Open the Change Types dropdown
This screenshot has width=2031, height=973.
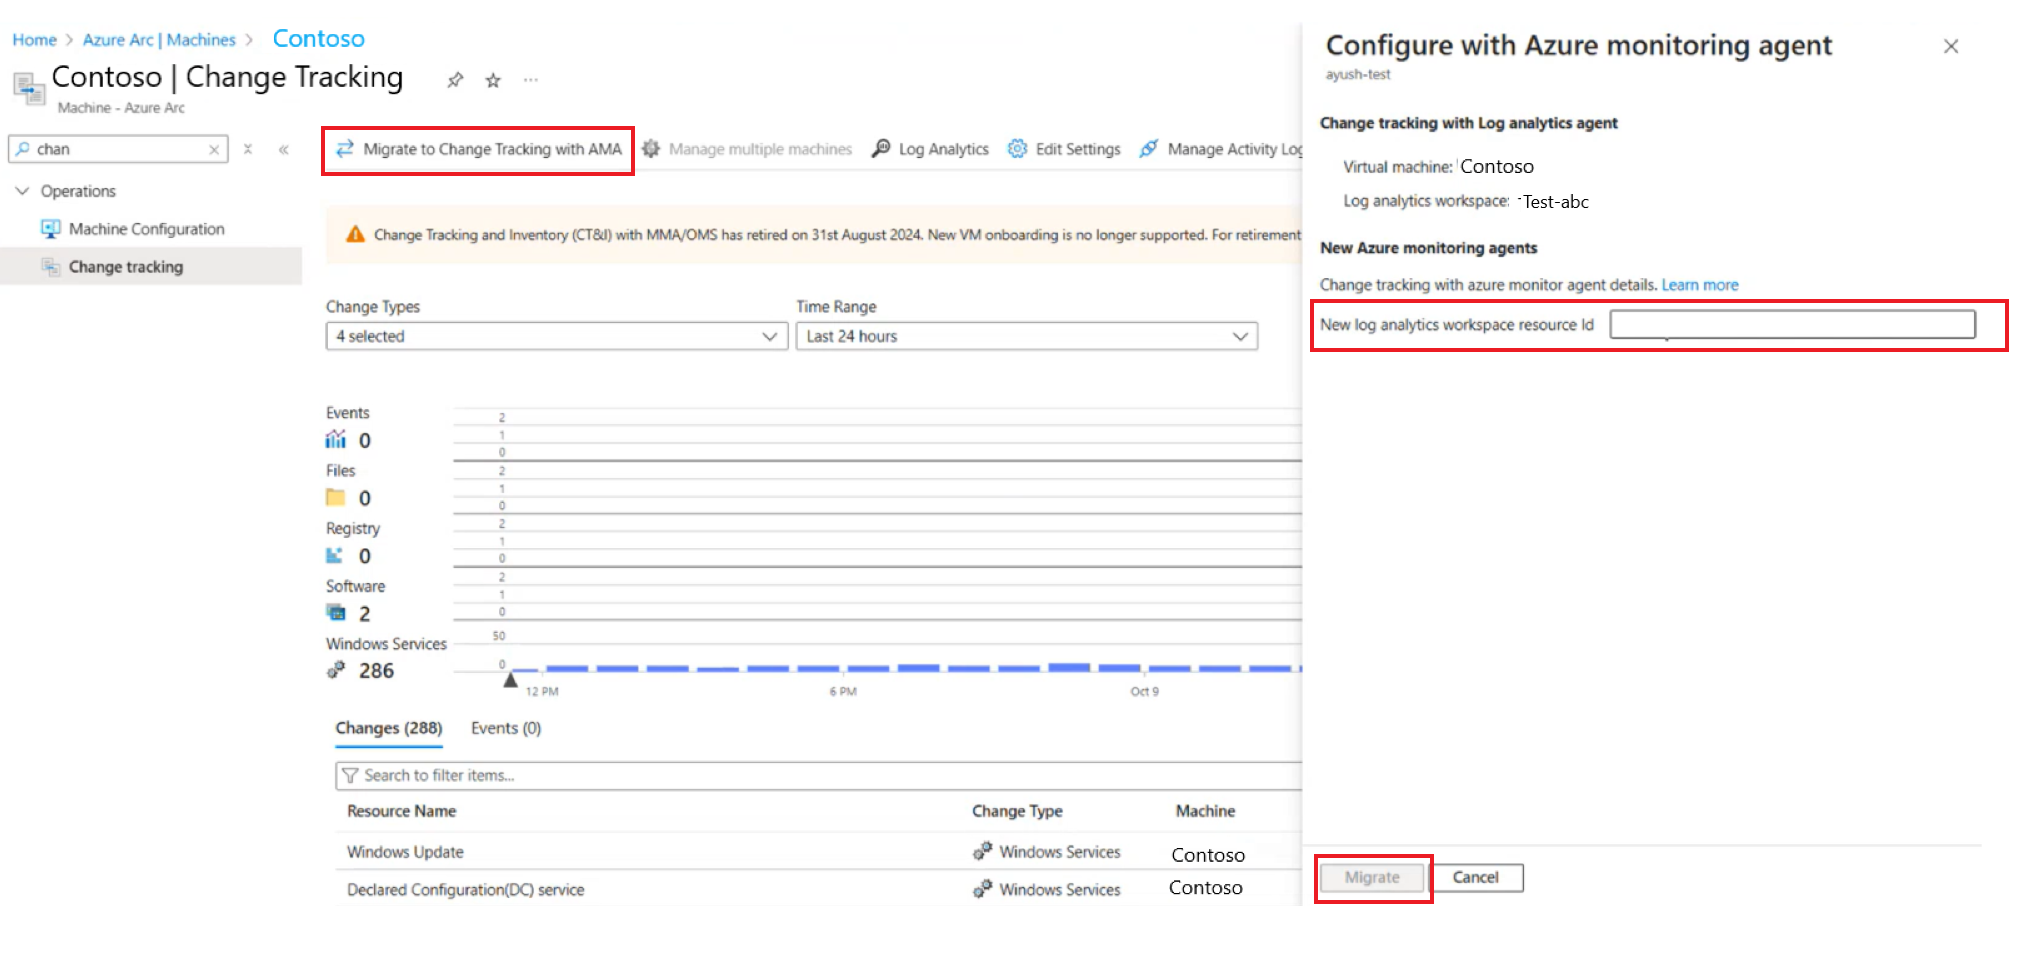[x=557, y=337]
